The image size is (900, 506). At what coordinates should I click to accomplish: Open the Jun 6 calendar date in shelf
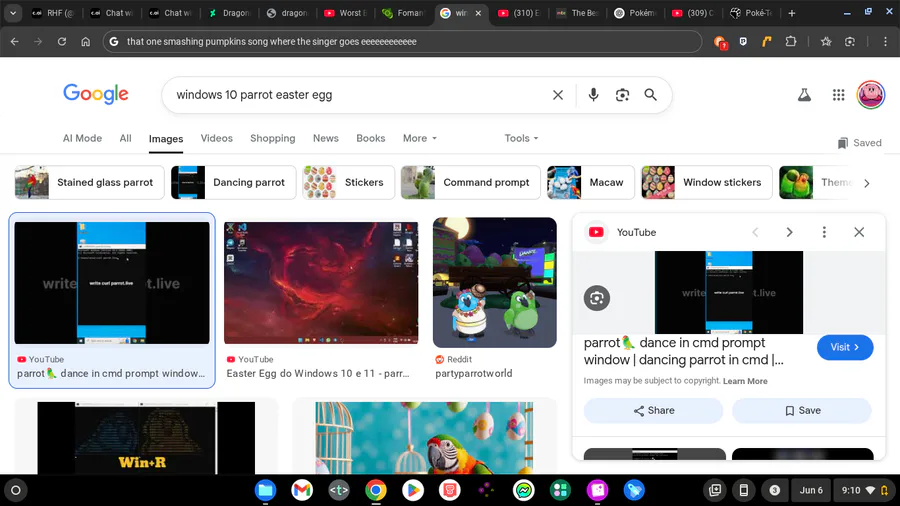click(810, 490)
